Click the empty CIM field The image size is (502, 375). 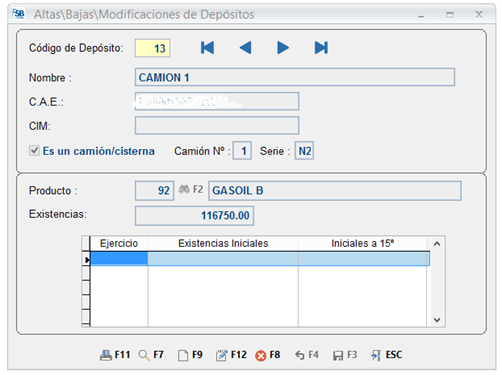click(217, 126)
